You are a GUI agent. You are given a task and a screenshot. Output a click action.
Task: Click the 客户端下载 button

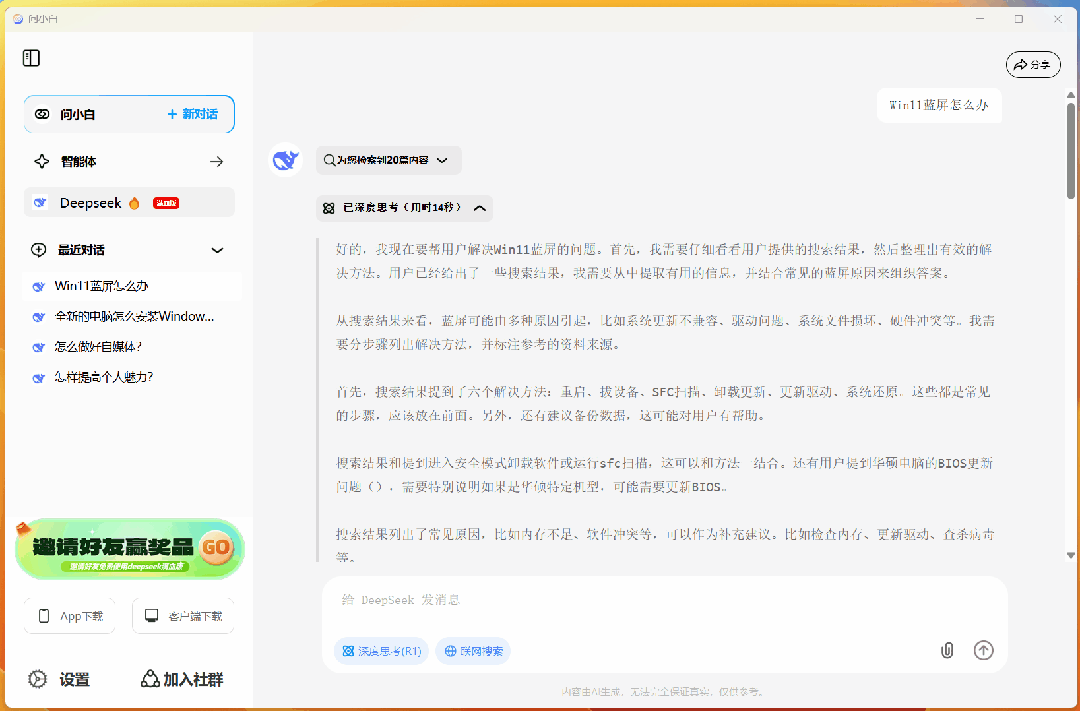(183, 616)
